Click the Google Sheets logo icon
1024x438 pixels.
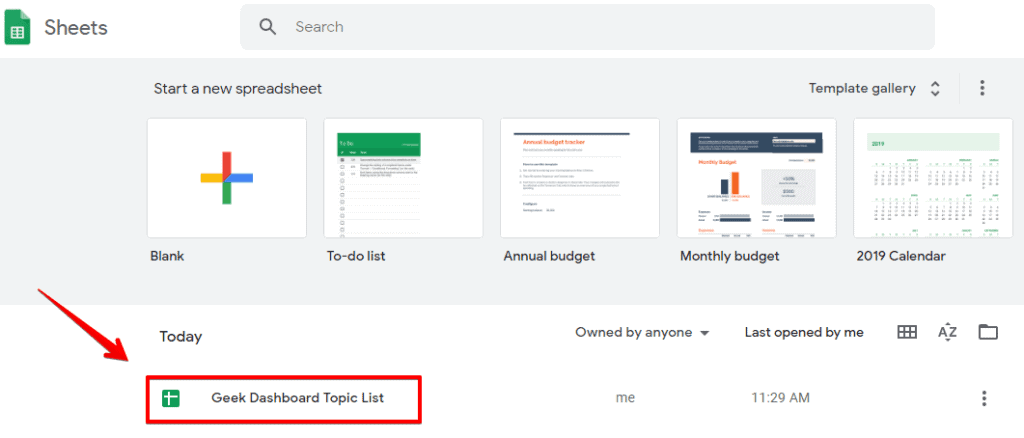point(17,28)
